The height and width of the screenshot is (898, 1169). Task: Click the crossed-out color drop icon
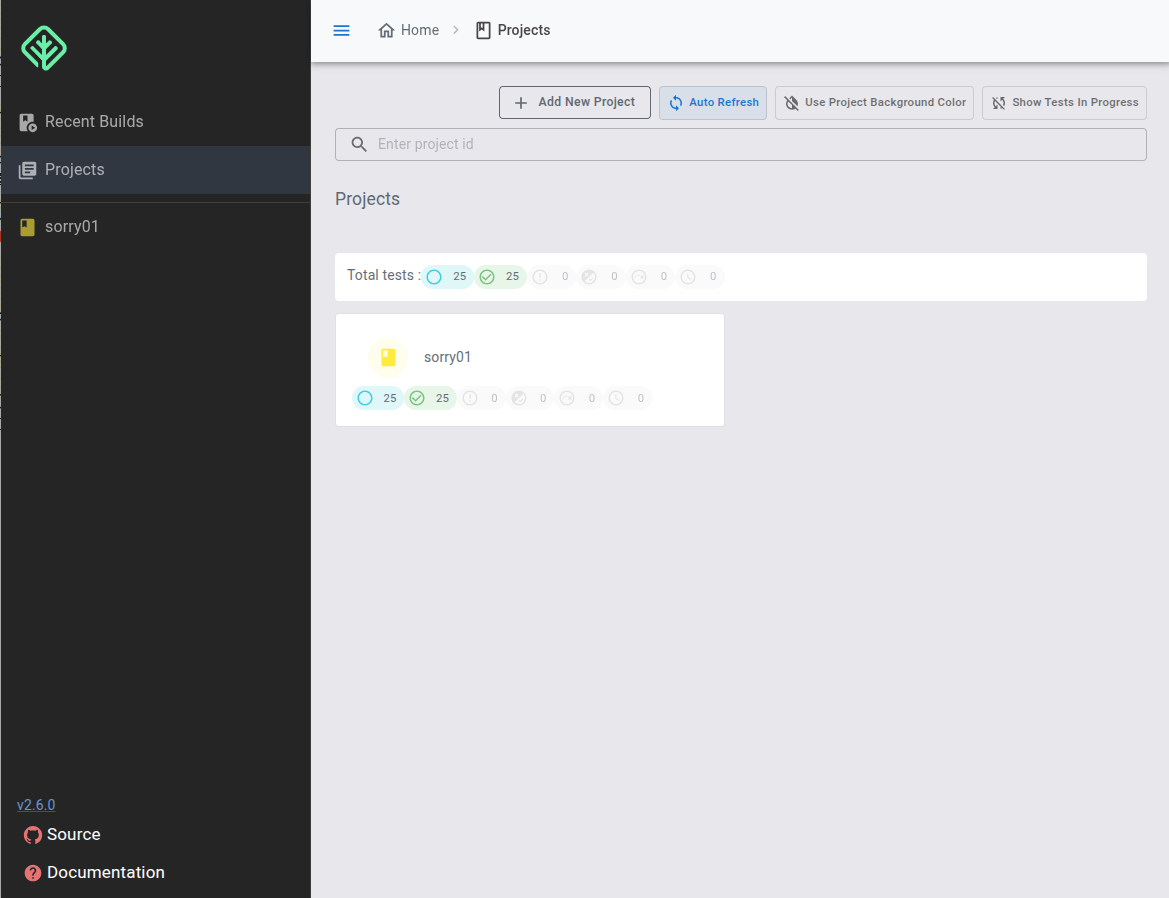(x=792, y=103)
